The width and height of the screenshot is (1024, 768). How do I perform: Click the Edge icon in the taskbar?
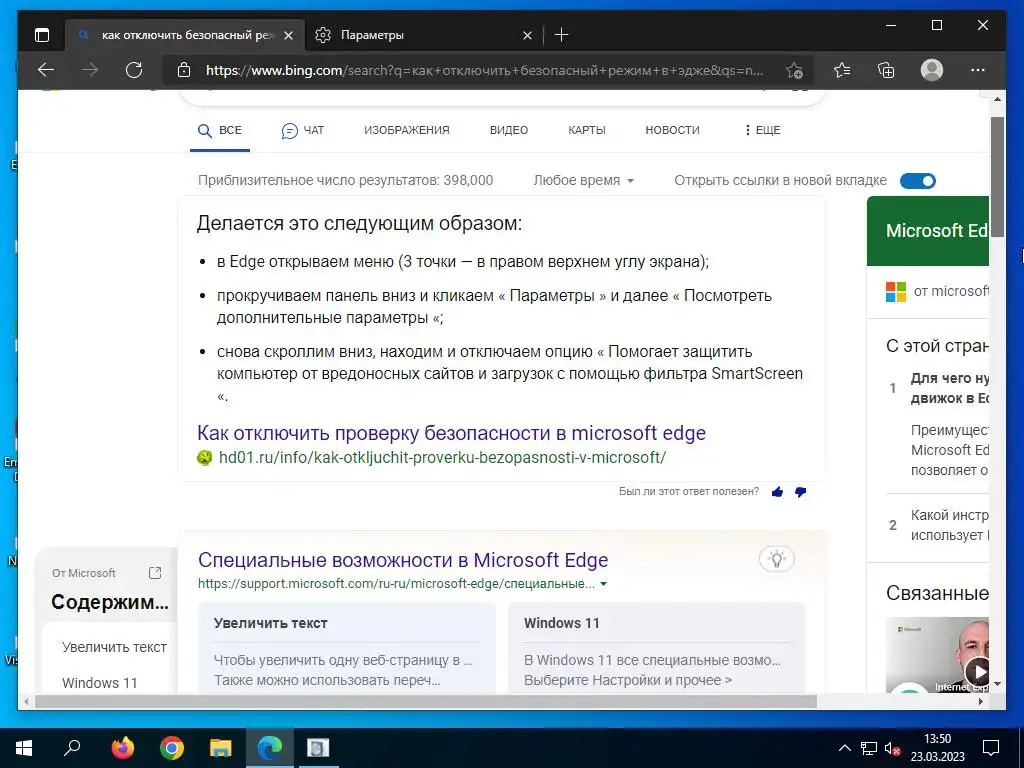269,748
